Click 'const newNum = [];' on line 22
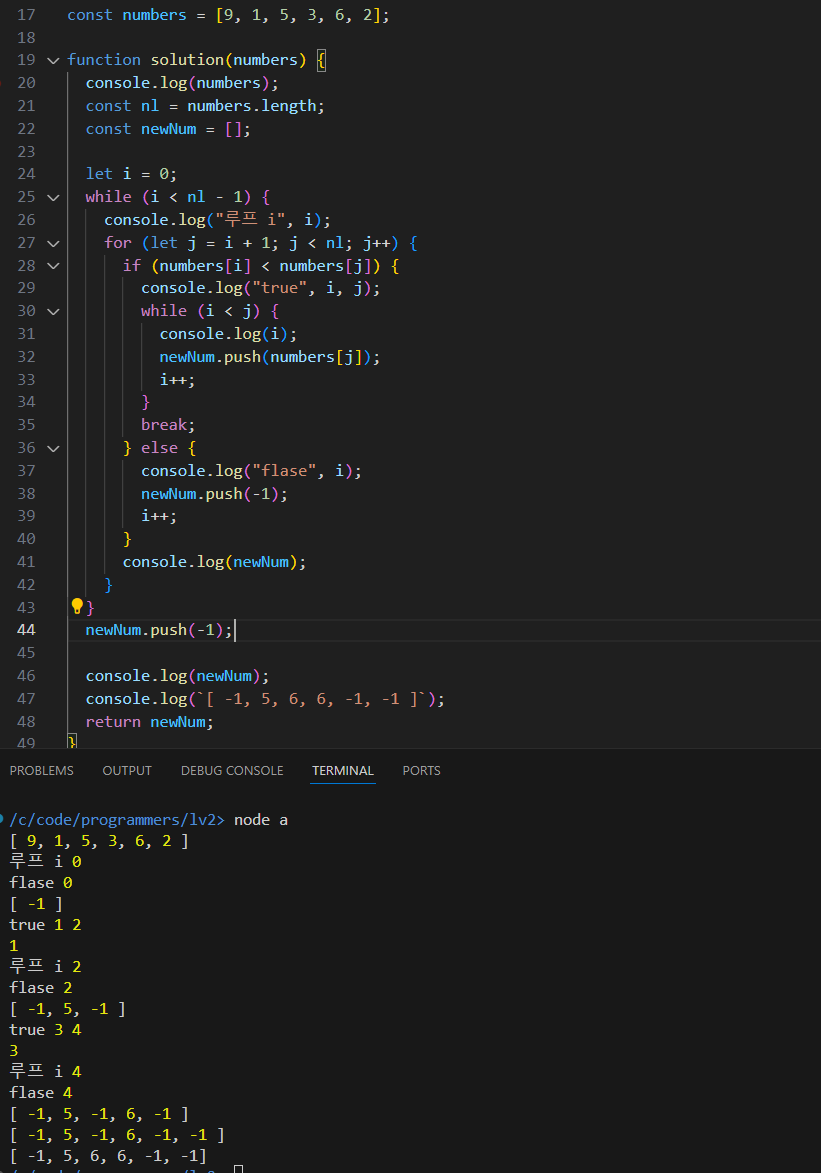 point(168,129)
